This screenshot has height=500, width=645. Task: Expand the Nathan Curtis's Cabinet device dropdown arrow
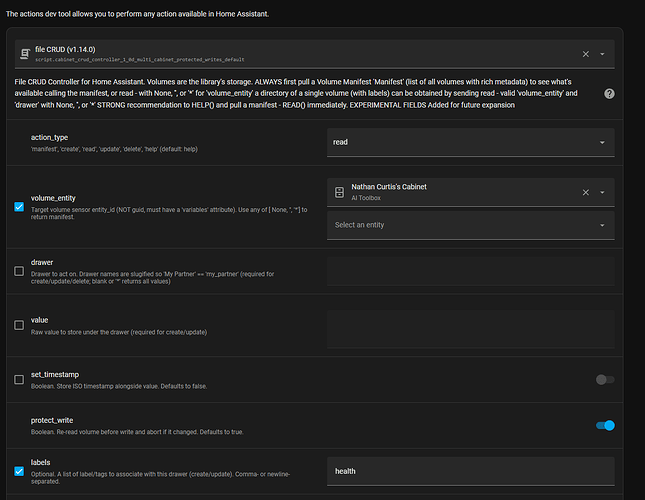[603, 192]
